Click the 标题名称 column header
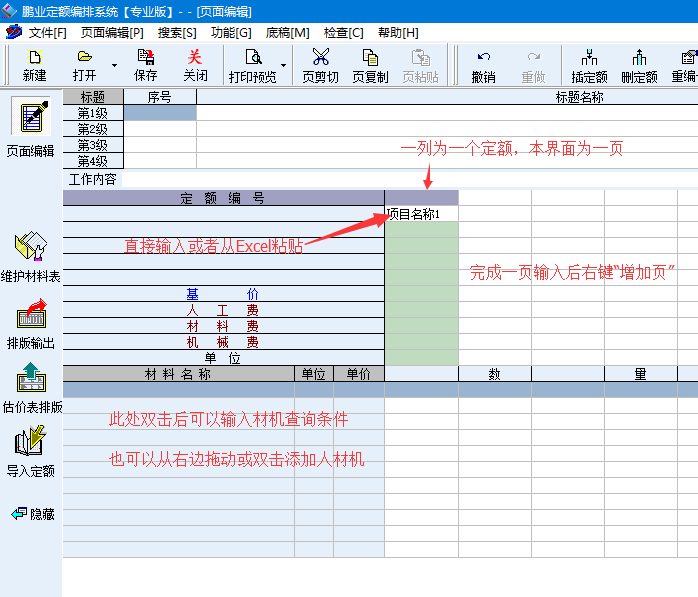 coord(447,97)
